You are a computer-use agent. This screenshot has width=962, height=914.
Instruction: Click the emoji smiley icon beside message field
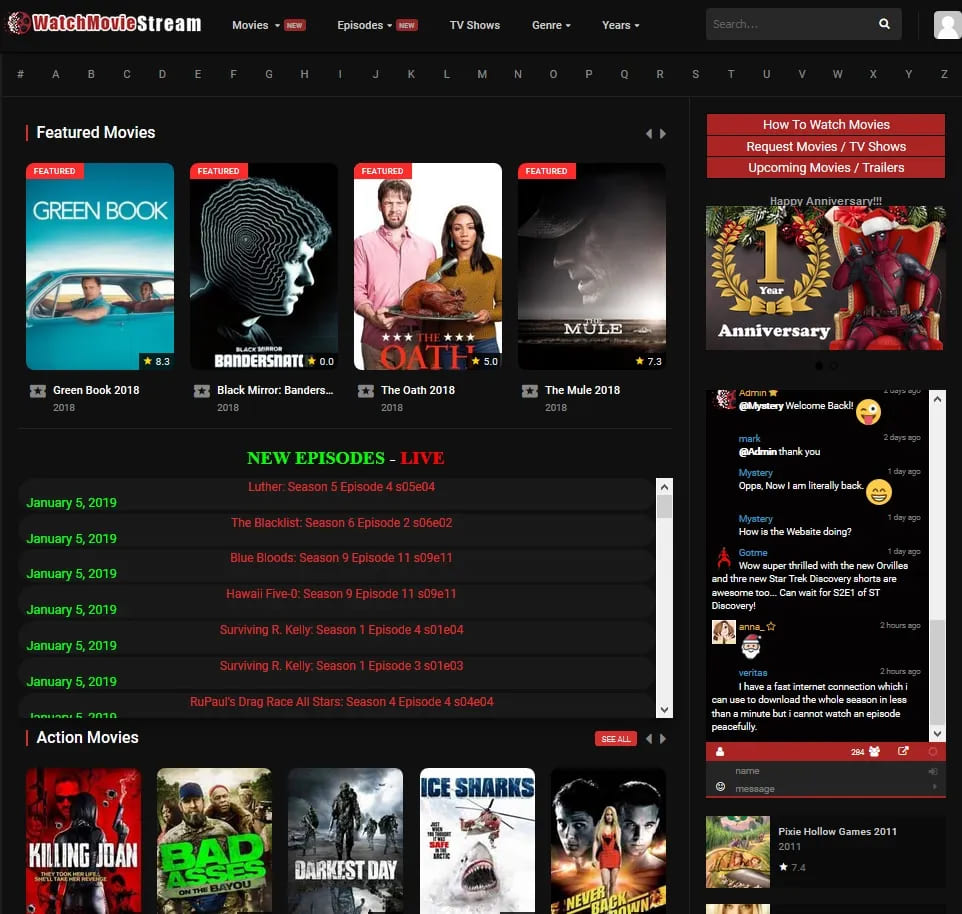(x=720, y=787)
